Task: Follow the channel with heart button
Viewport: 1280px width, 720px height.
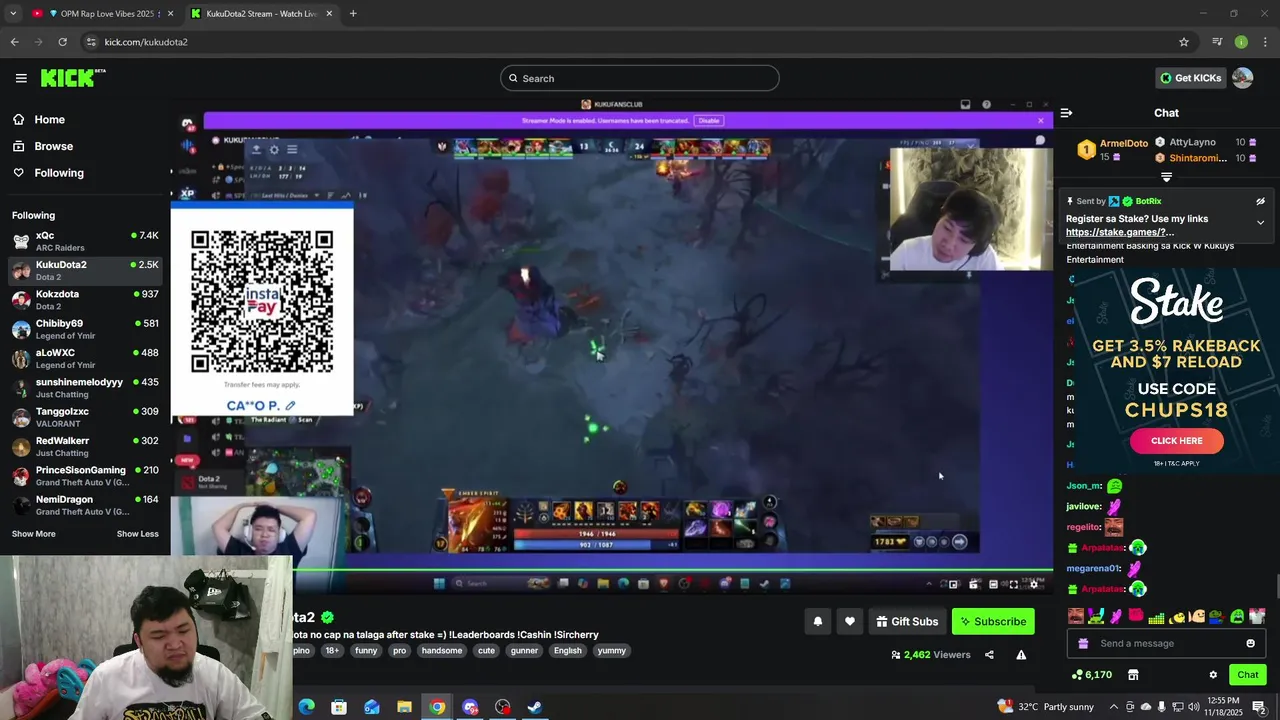Action: 849,621
